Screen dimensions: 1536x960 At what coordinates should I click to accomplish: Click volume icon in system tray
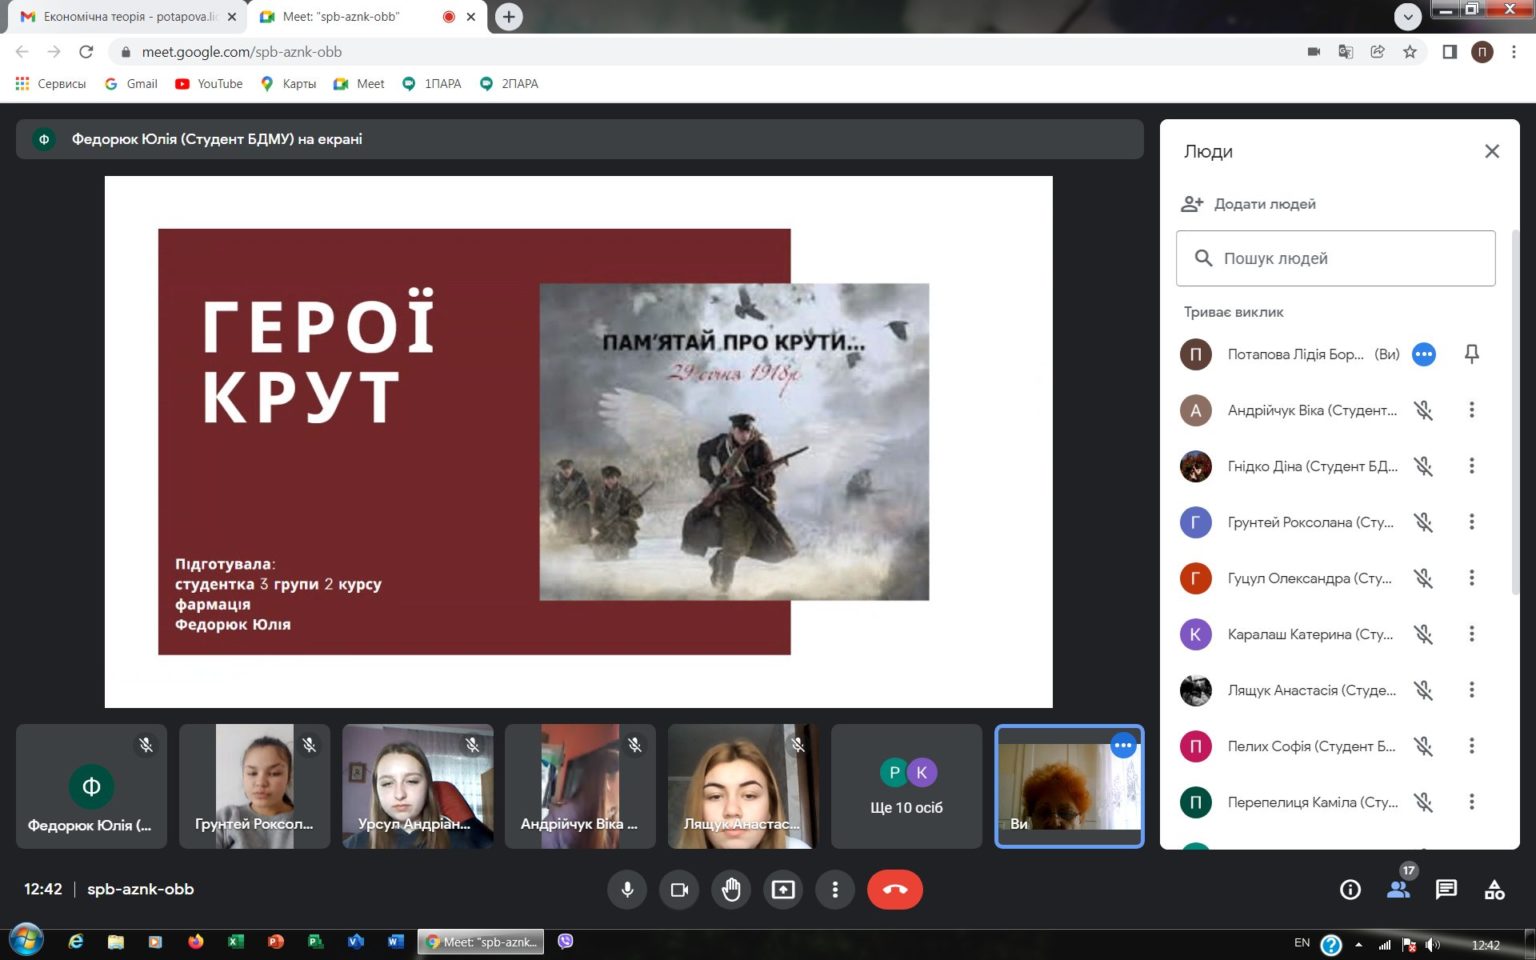click(x=1433, y=944)
